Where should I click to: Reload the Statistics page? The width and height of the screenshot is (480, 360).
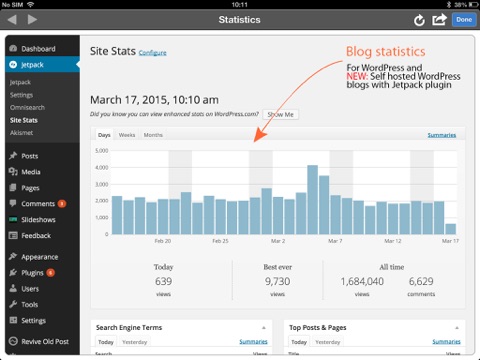(x=419, y=20)
